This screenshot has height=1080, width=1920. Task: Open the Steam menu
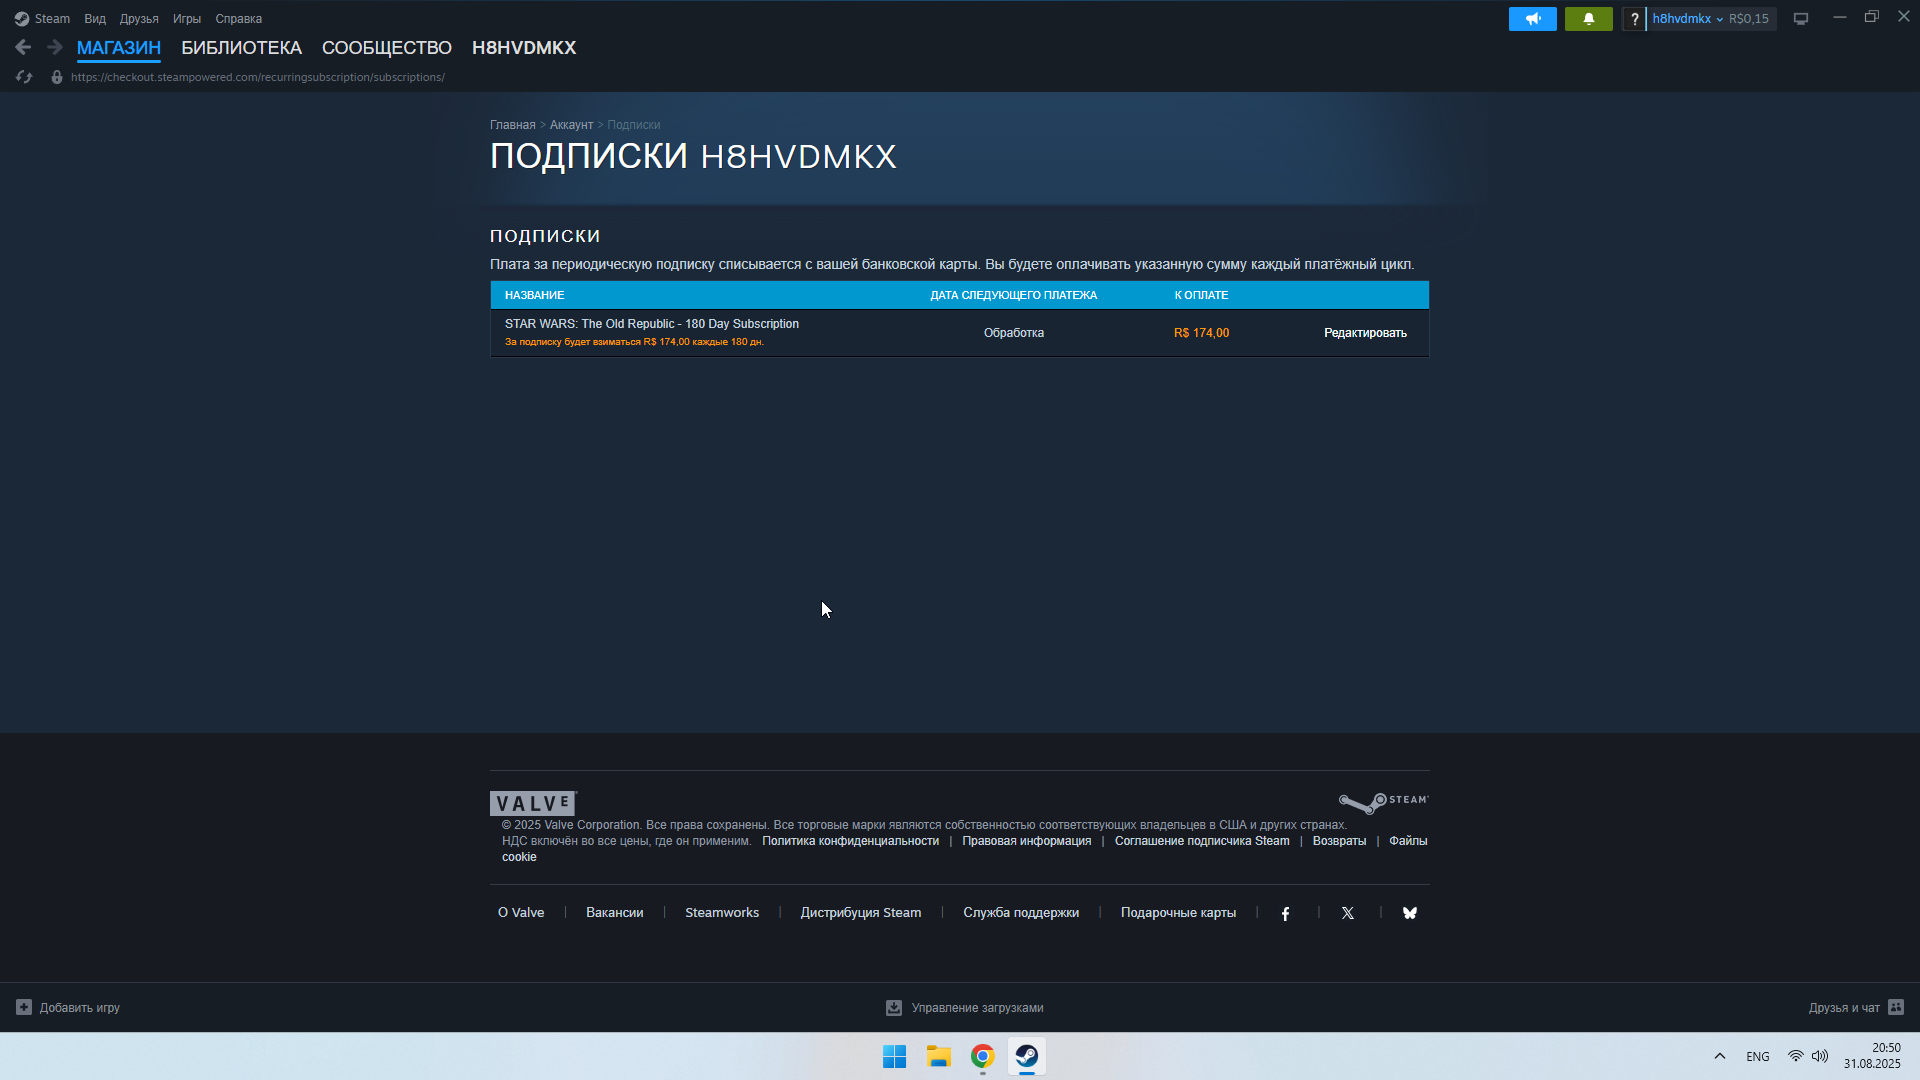[52, 19]
